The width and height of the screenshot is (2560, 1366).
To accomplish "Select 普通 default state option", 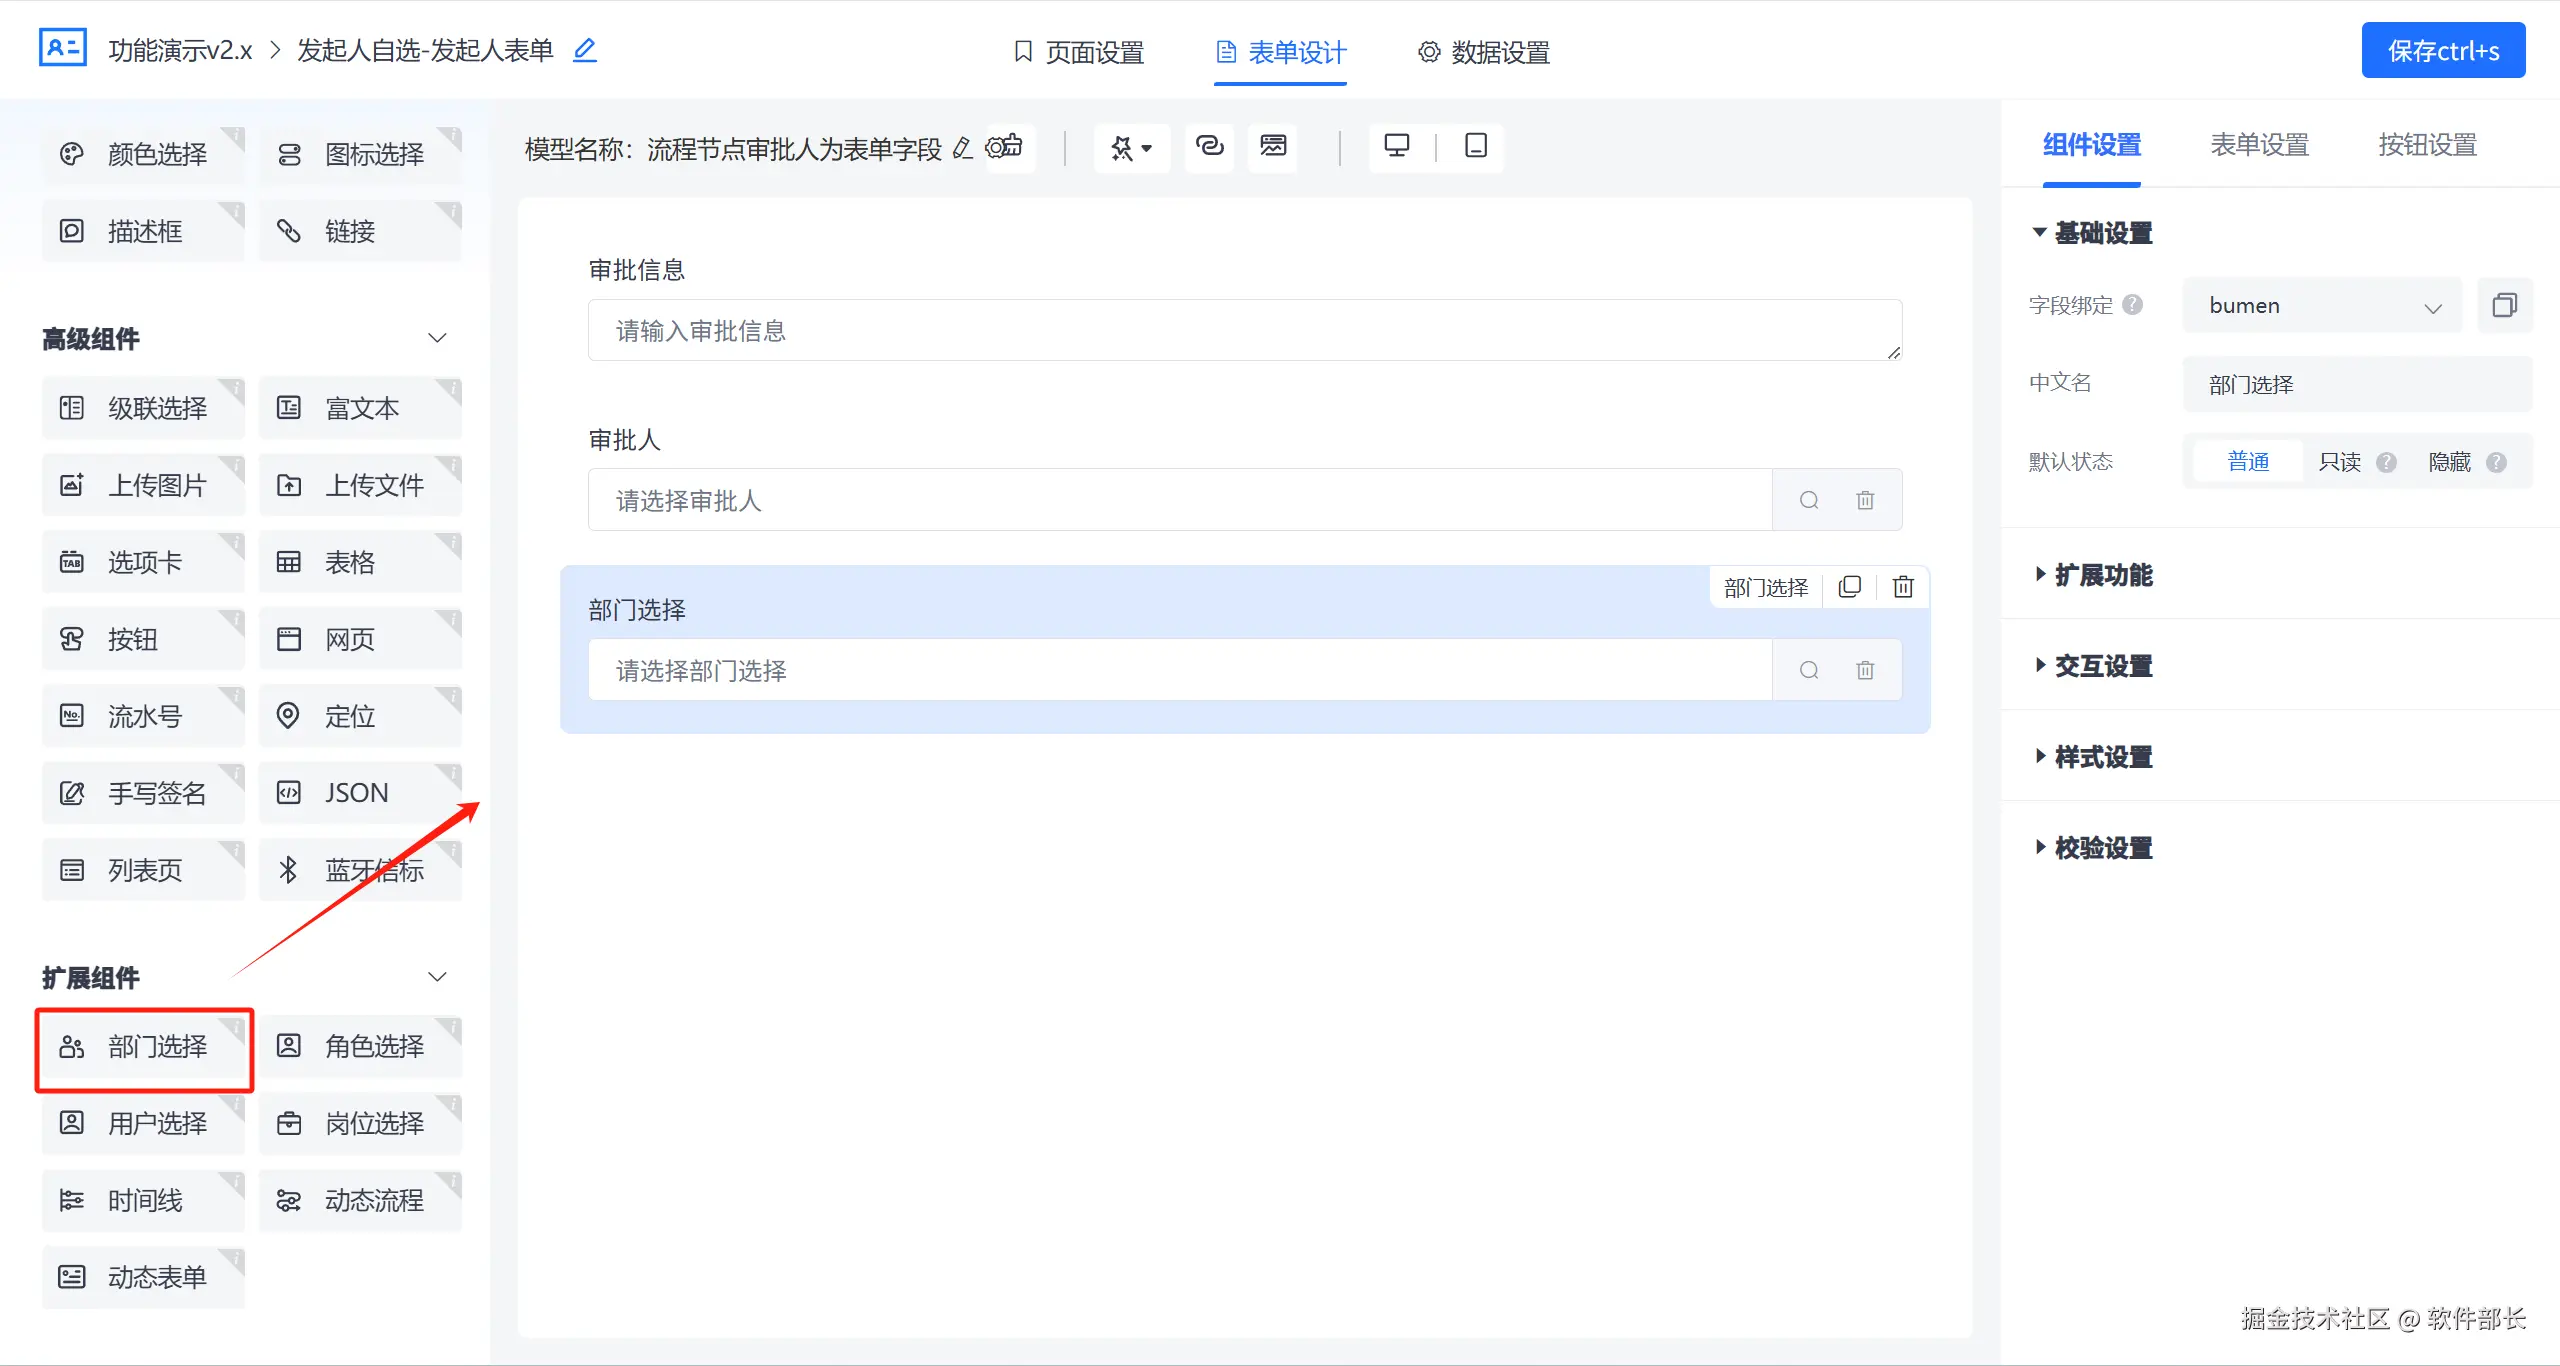I will (2248, 462).
